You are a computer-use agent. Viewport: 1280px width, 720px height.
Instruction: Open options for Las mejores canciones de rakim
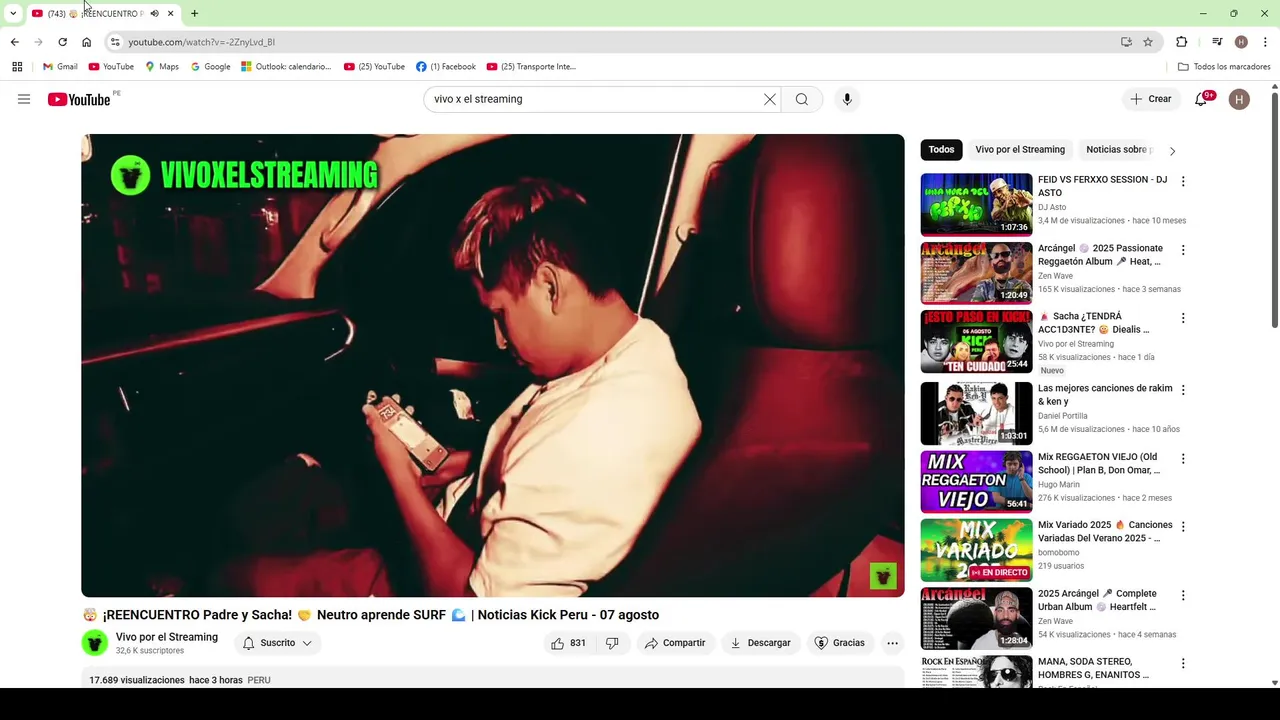(x=1183, y=390)
